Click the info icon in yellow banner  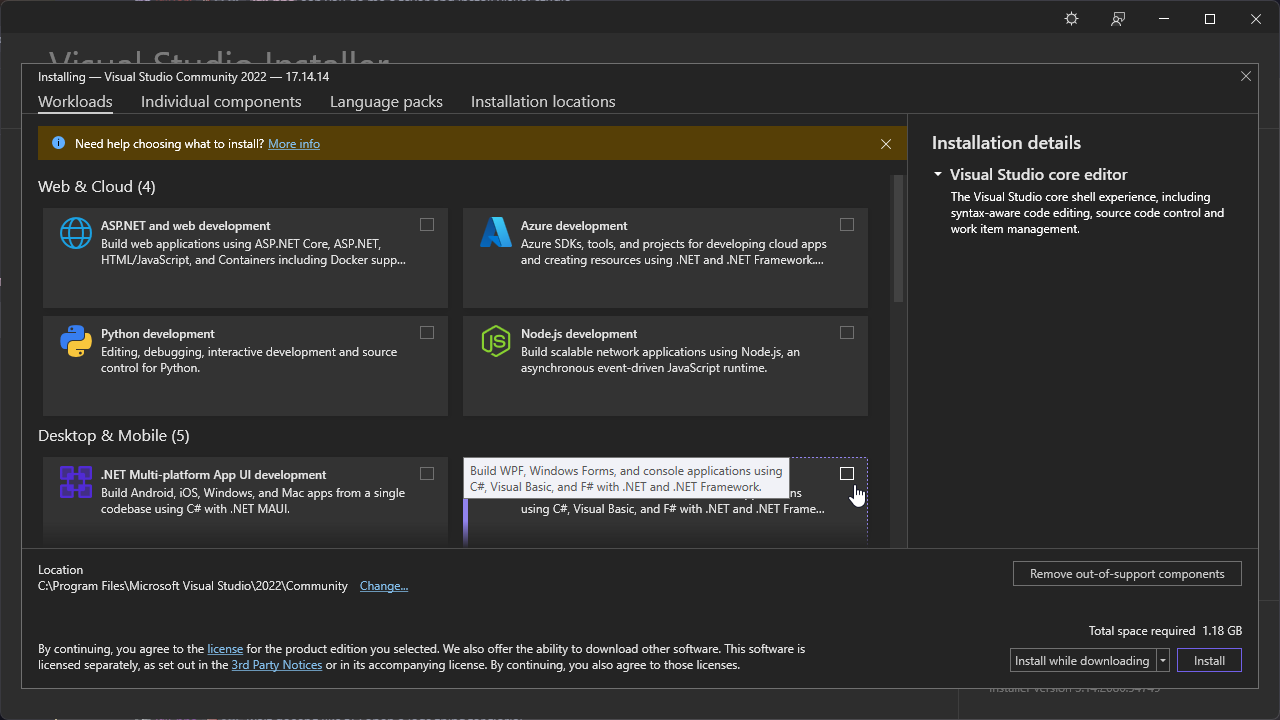58,144
